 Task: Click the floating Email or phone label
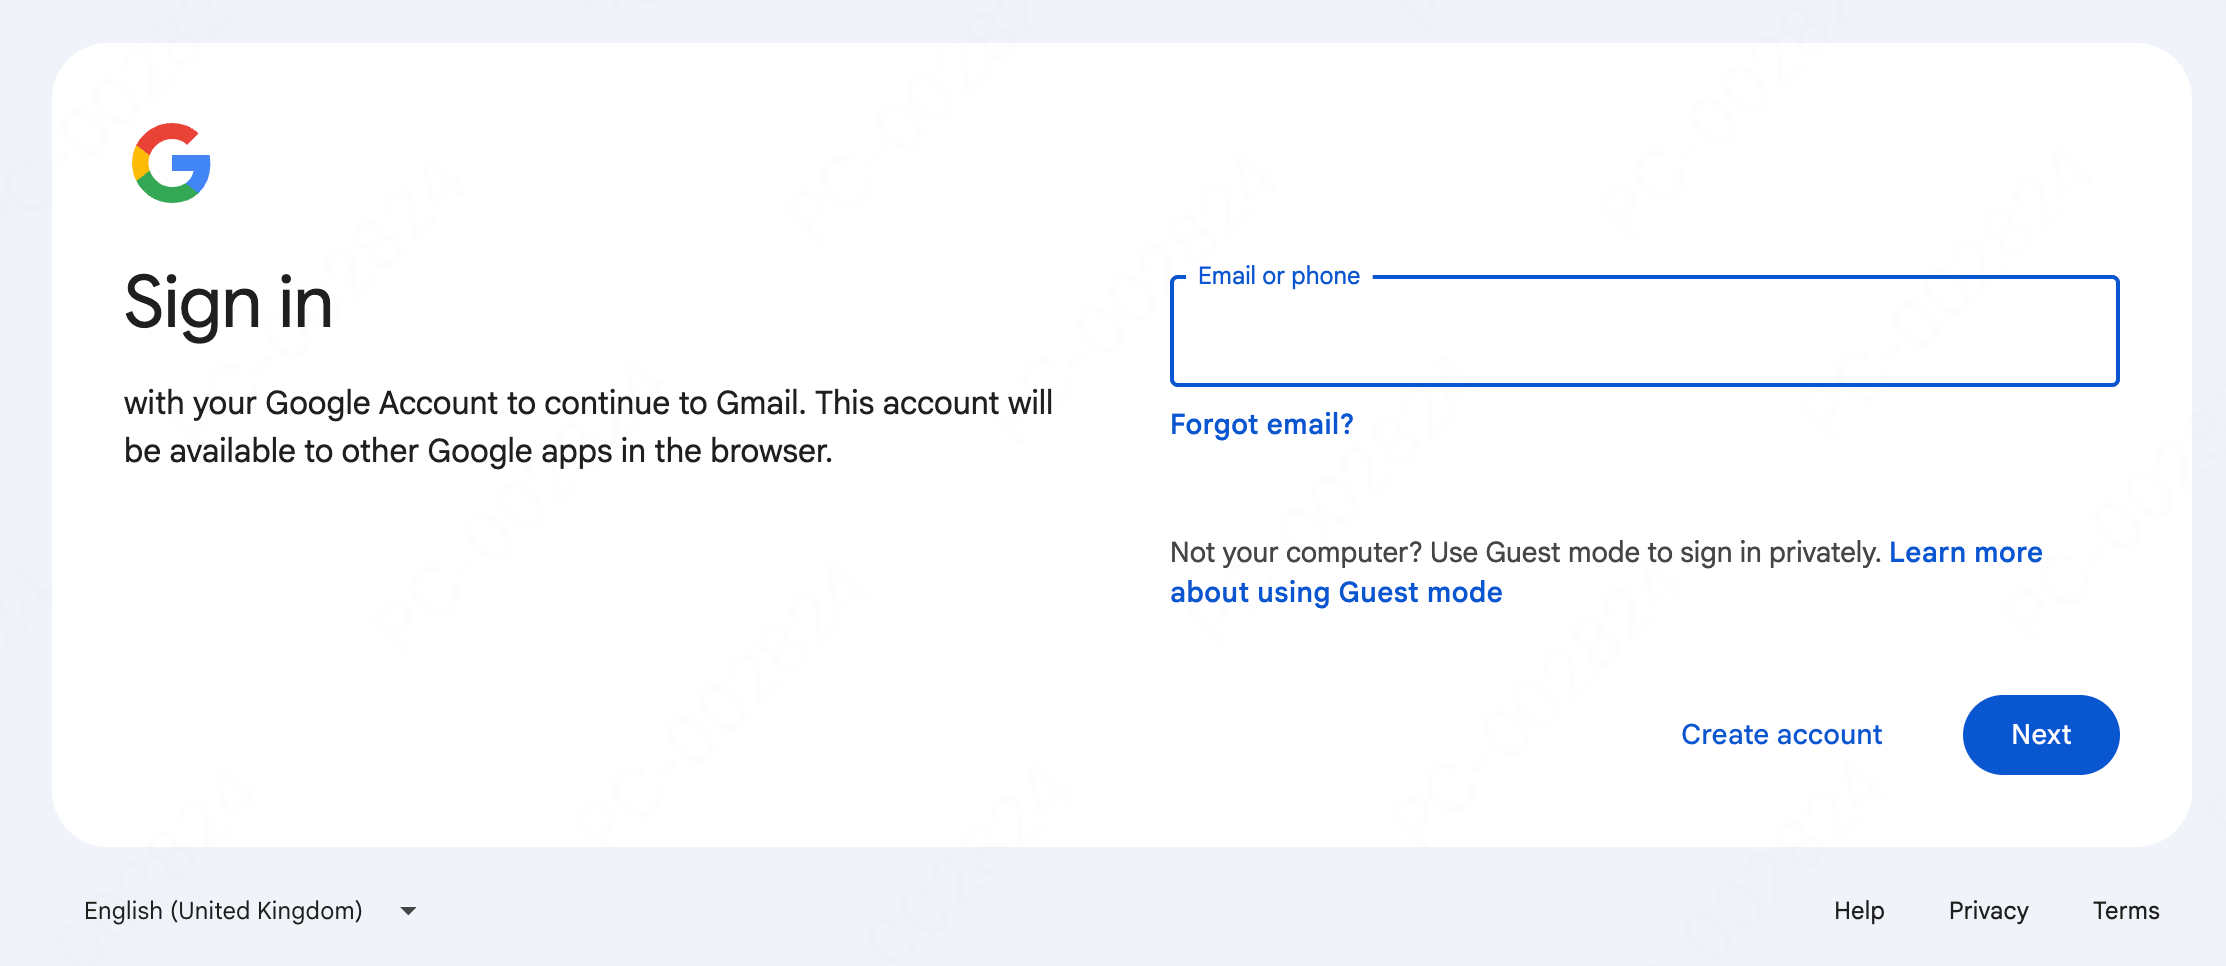point(1278,276)
